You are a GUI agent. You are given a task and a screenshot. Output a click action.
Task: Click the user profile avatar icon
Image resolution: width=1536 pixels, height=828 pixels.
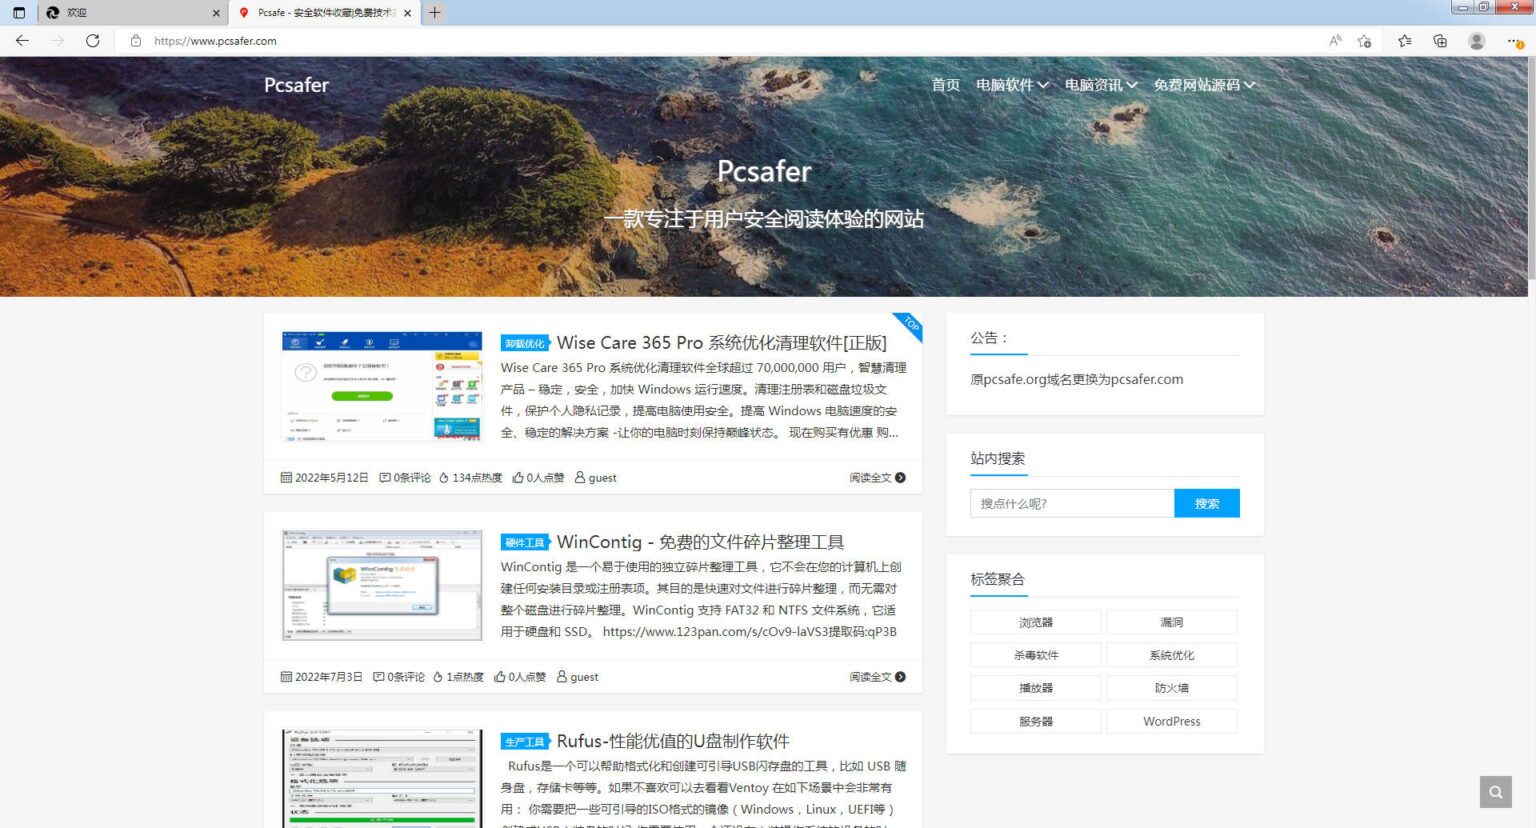(x=1476, y=41)
